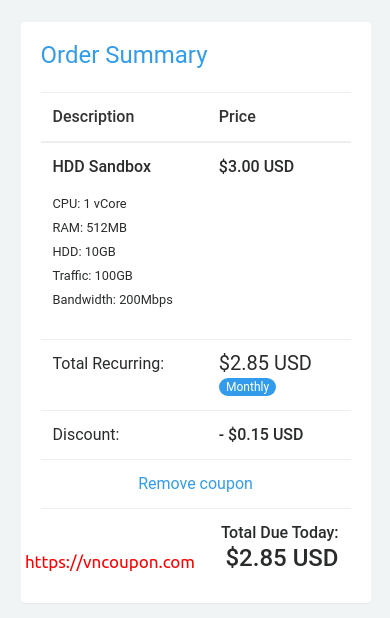390x618 pixels.
Task: Click the $2.85 USD recurring amount
Action: pos(265,363)
